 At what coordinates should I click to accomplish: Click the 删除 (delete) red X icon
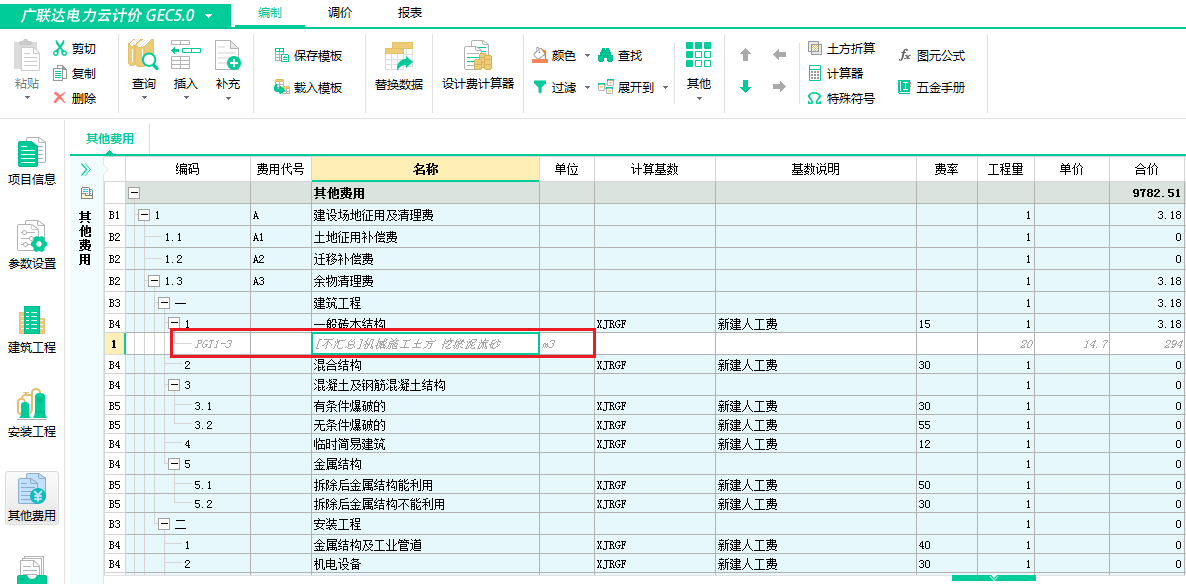point(60,98)
